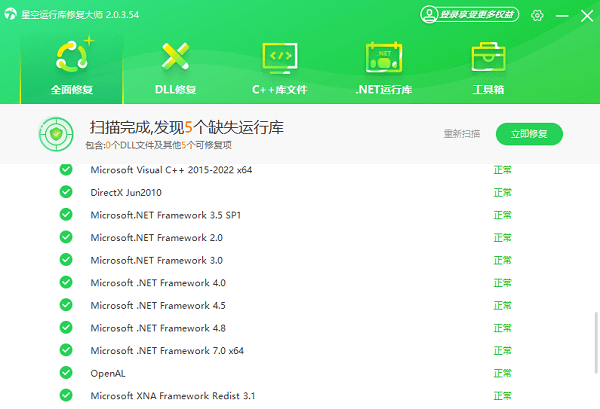Image resolution: width=600 pixels, height=409 pixels.
Task: Click check icon for .NET Framework 3.0
Action: click(x=66, y=260)
